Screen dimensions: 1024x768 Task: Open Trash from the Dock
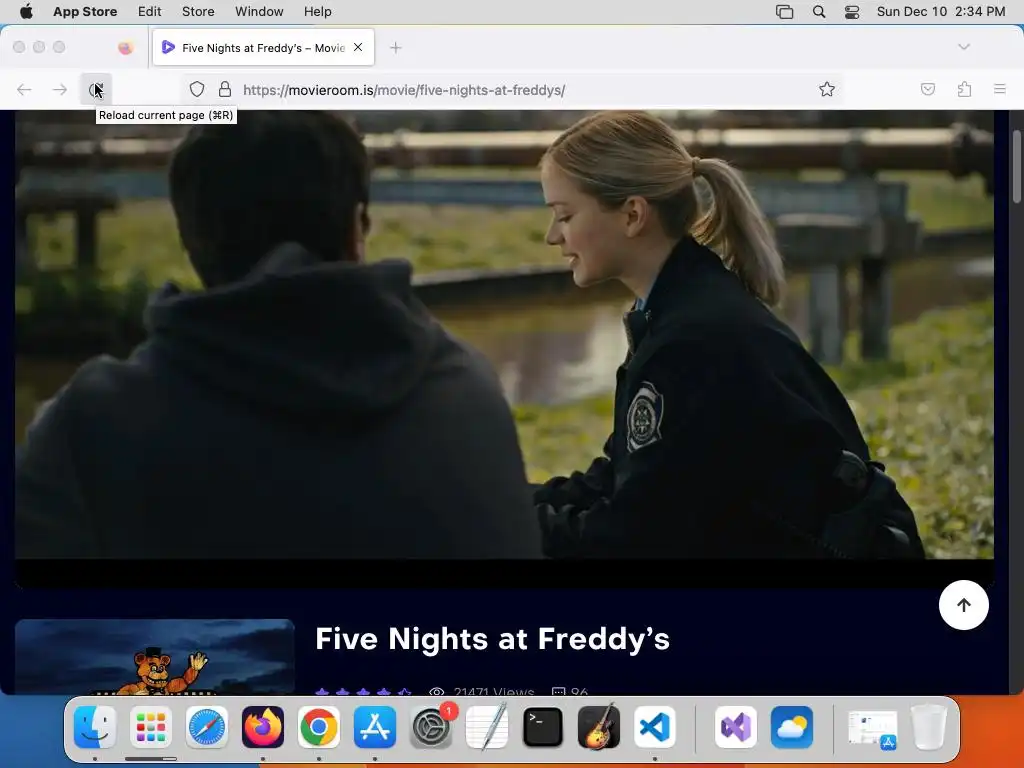coord(929,727)
